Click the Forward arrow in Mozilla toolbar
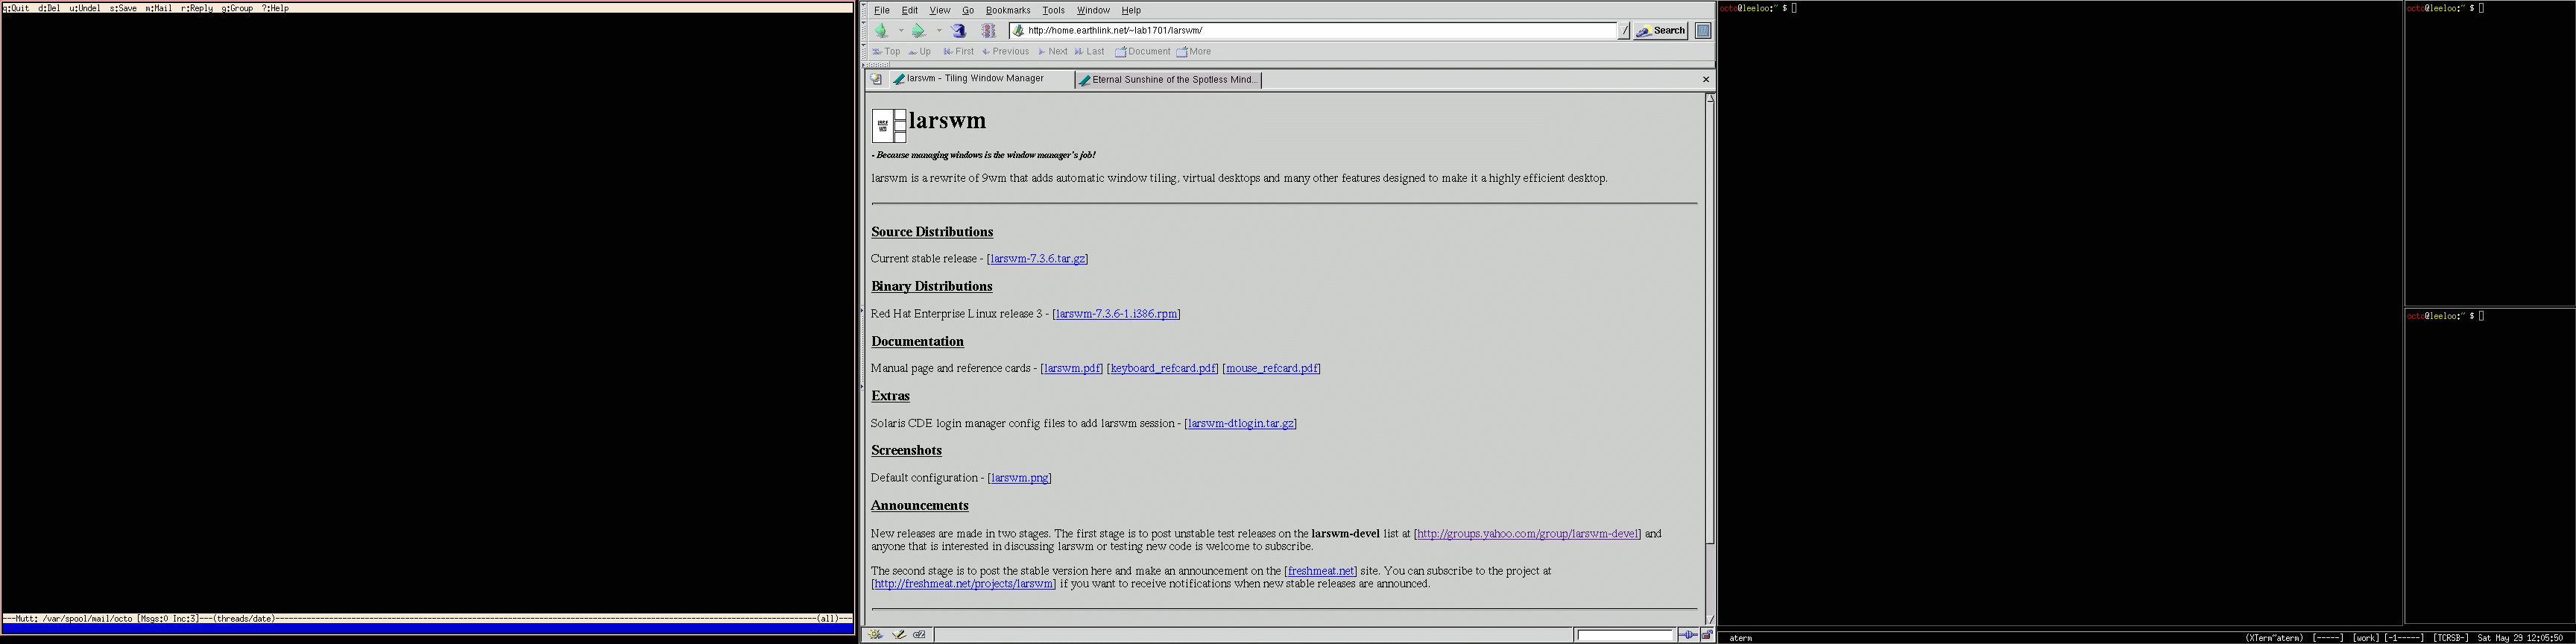This screenshot has width=2576, height=644. [918, 31]
